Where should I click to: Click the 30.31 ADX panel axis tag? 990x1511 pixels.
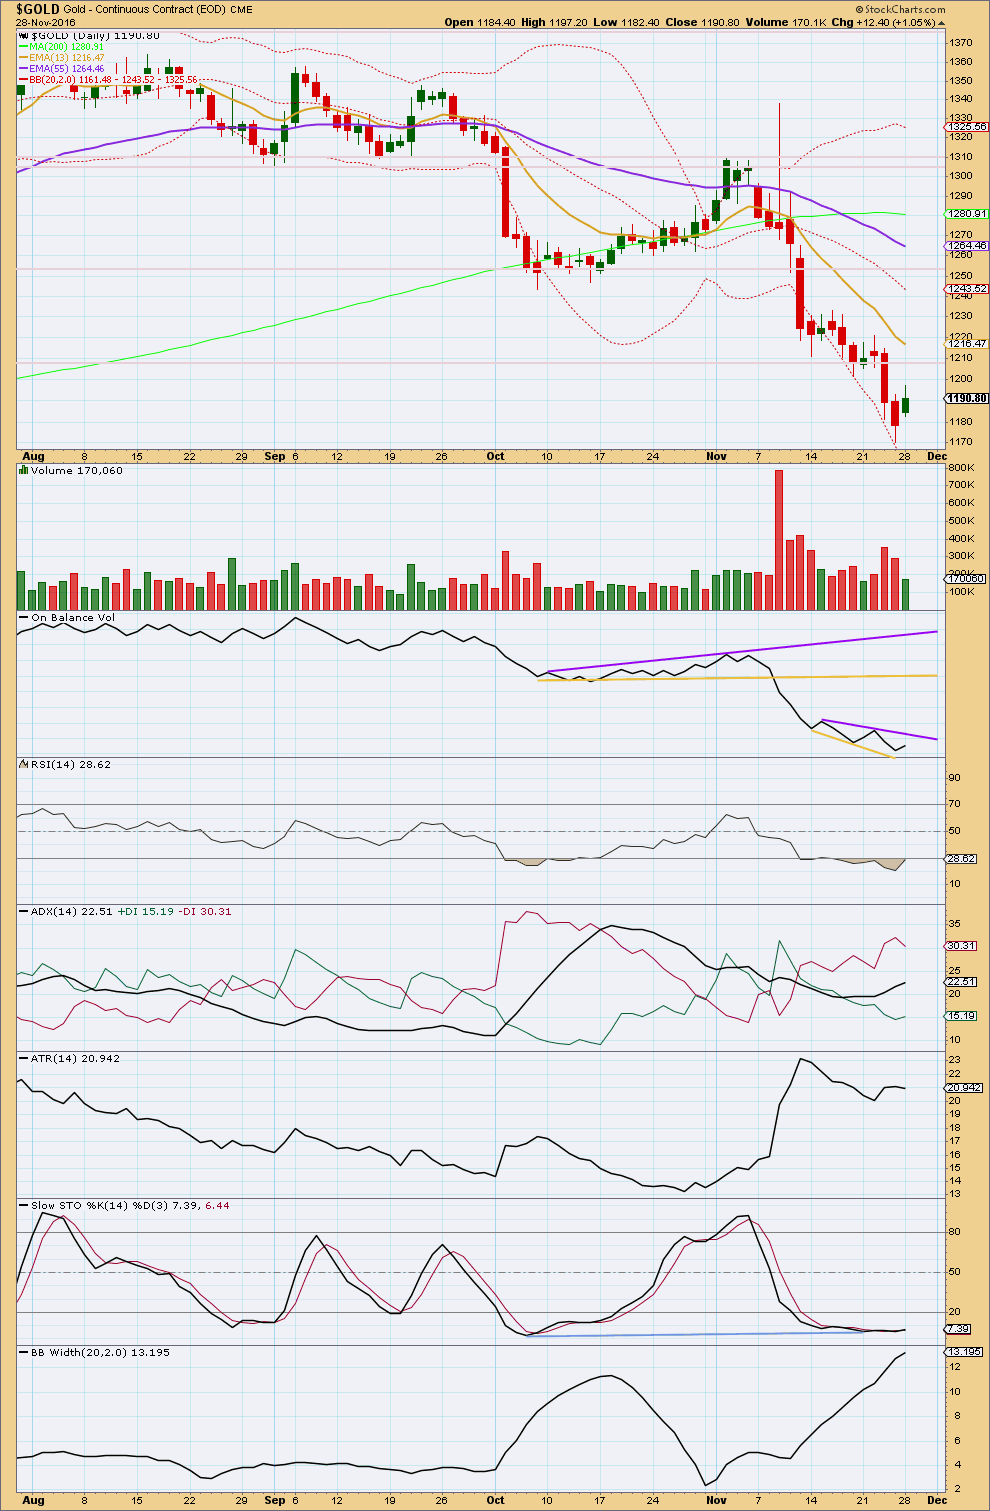[x=962, y=945]
